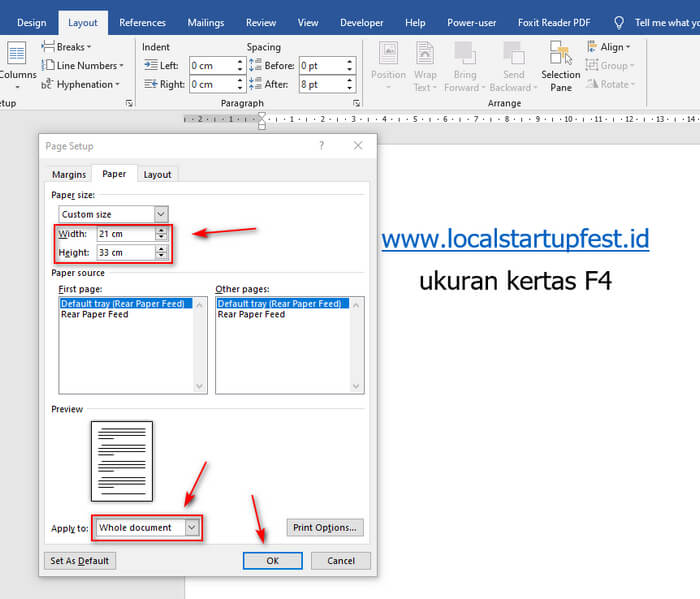Image resolution: width=700 pixels, height=599 pixels.
Task: Switch to Margins tab in Page Setup
Action: [69, 175]
